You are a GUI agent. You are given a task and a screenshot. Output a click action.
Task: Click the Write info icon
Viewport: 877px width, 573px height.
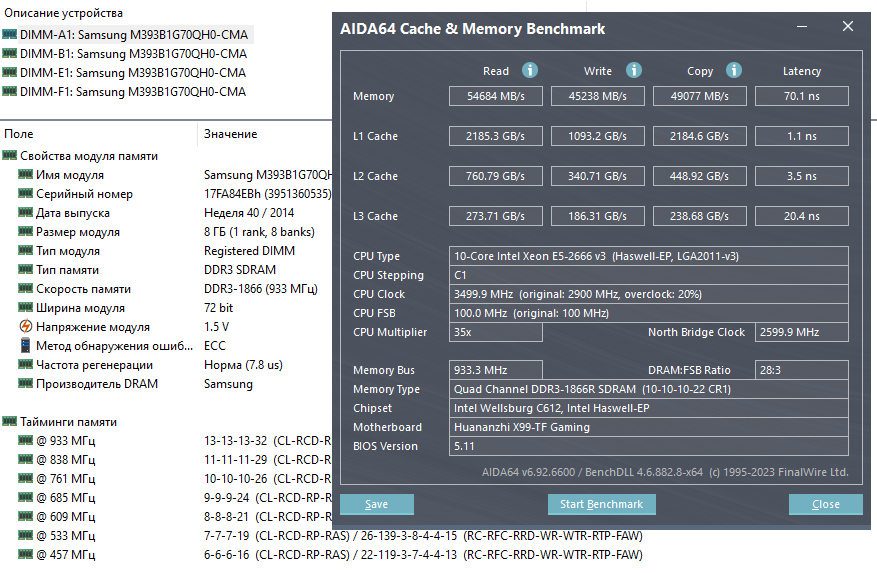(x=633, y=70)
